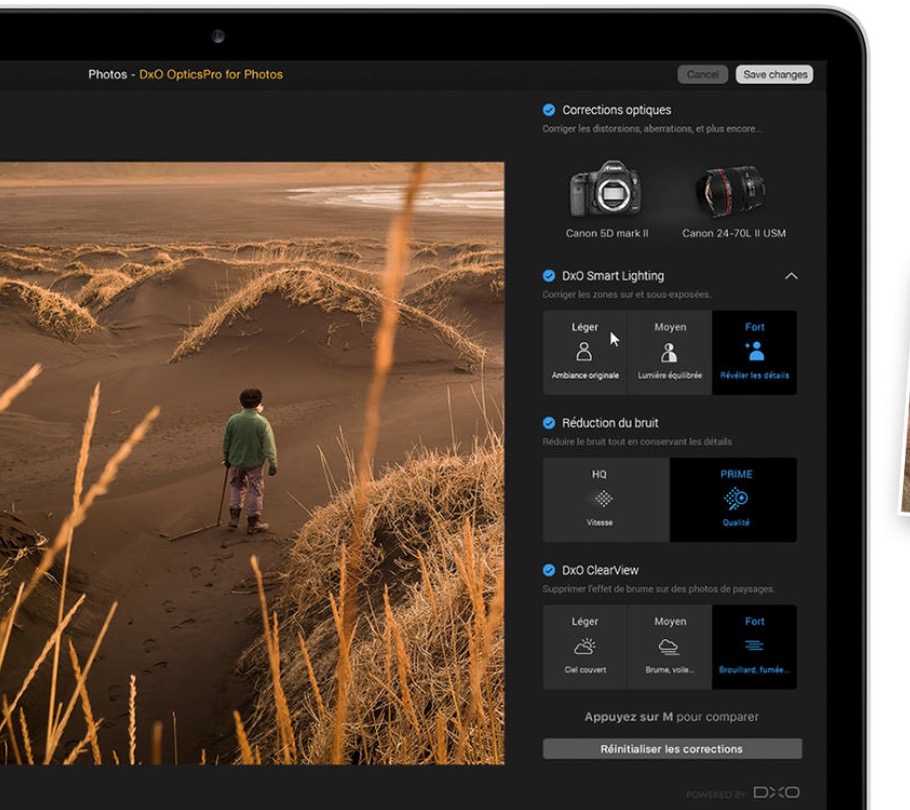This screenshot has width=910, height=810.
Task: Select ClearView Moyen cloud icon
Action: pos(669,646)
